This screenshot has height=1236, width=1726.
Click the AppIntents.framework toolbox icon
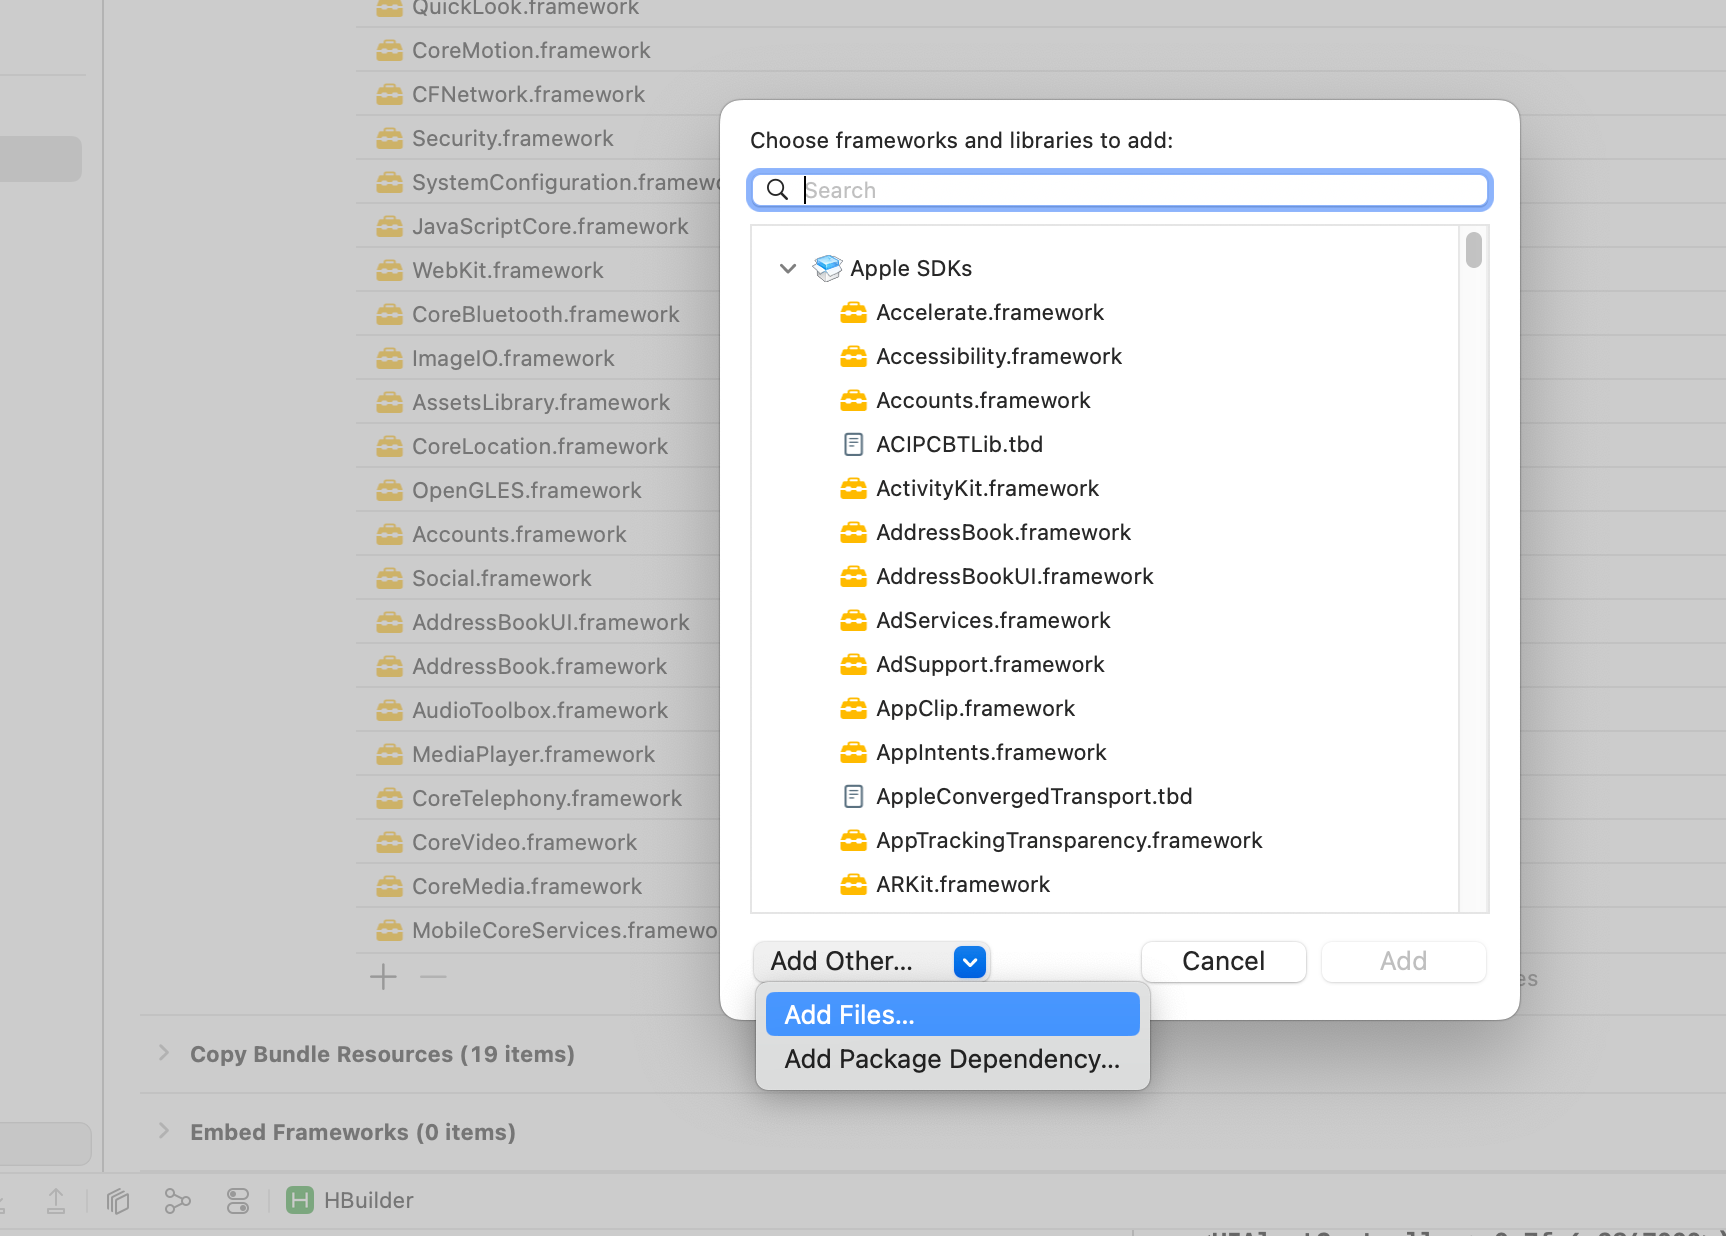(853, 753)
